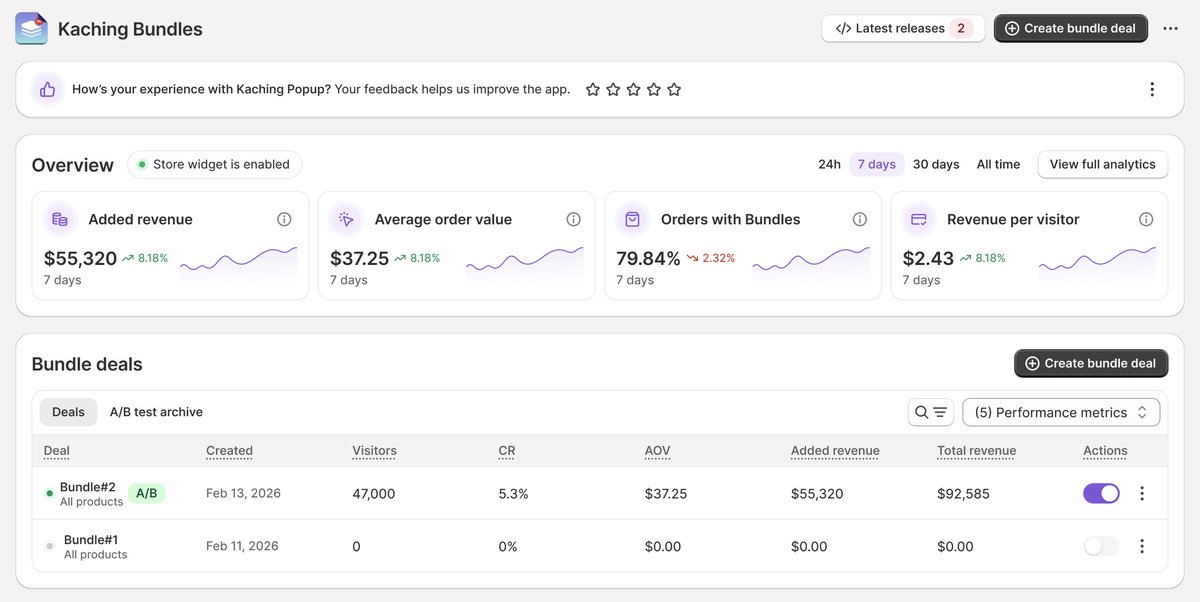Click the $2.43 revenue per visitor value

929,258
